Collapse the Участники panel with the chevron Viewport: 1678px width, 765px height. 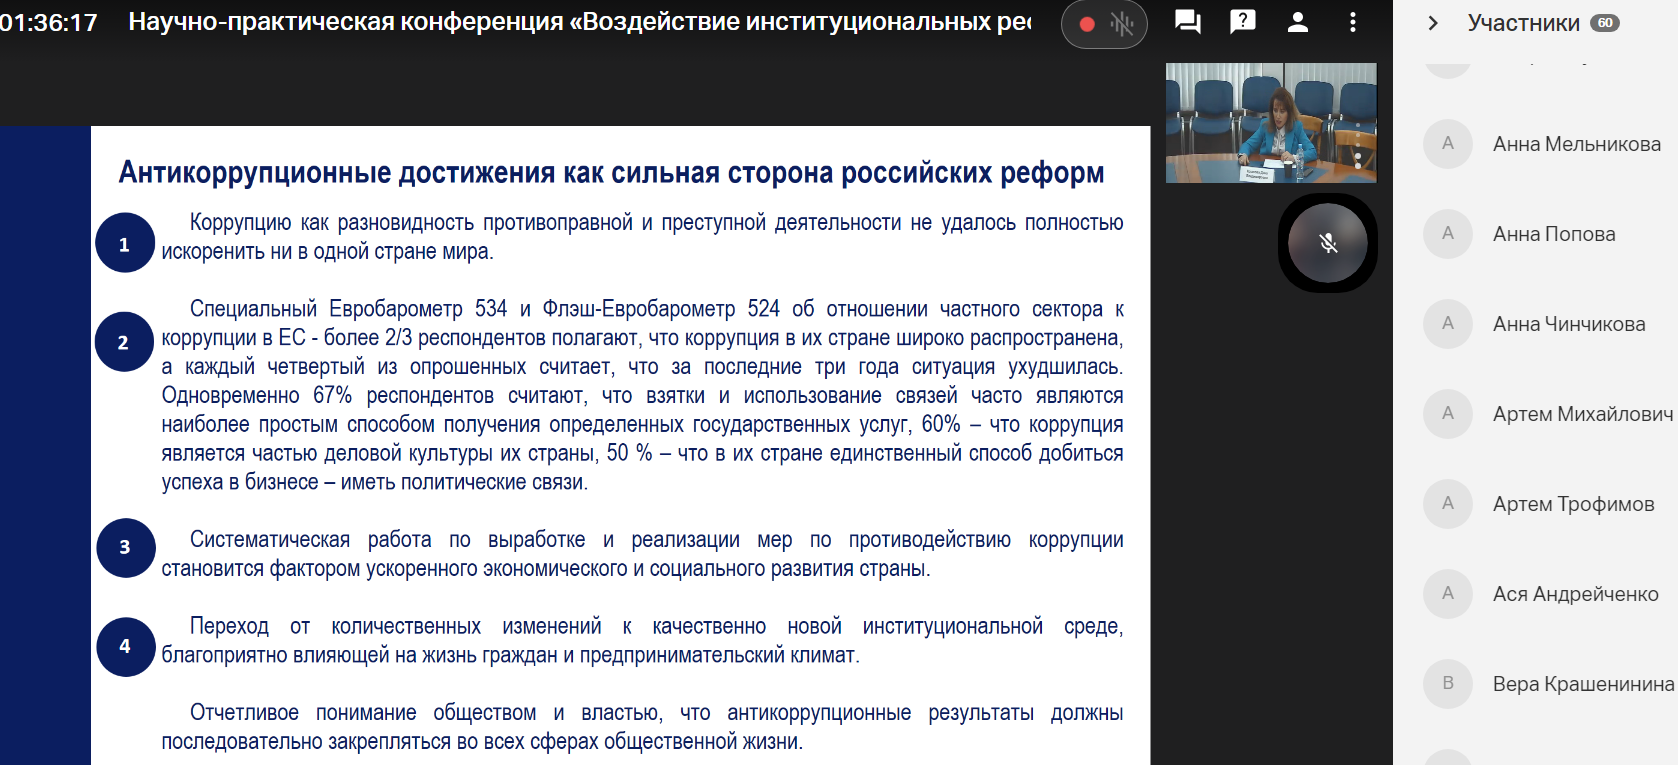(1432, 23)
